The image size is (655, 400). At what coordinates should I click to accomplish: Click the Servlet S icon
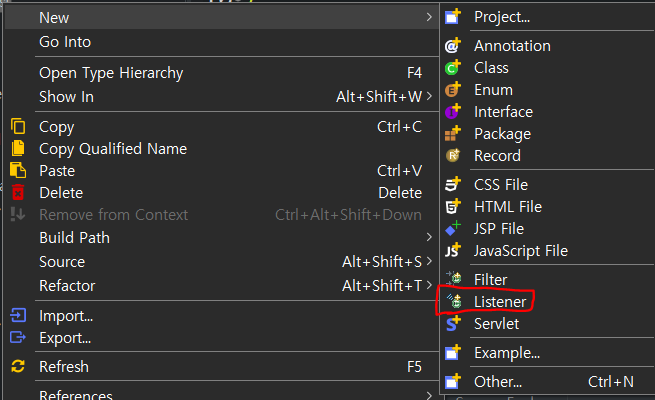point(453,324)
